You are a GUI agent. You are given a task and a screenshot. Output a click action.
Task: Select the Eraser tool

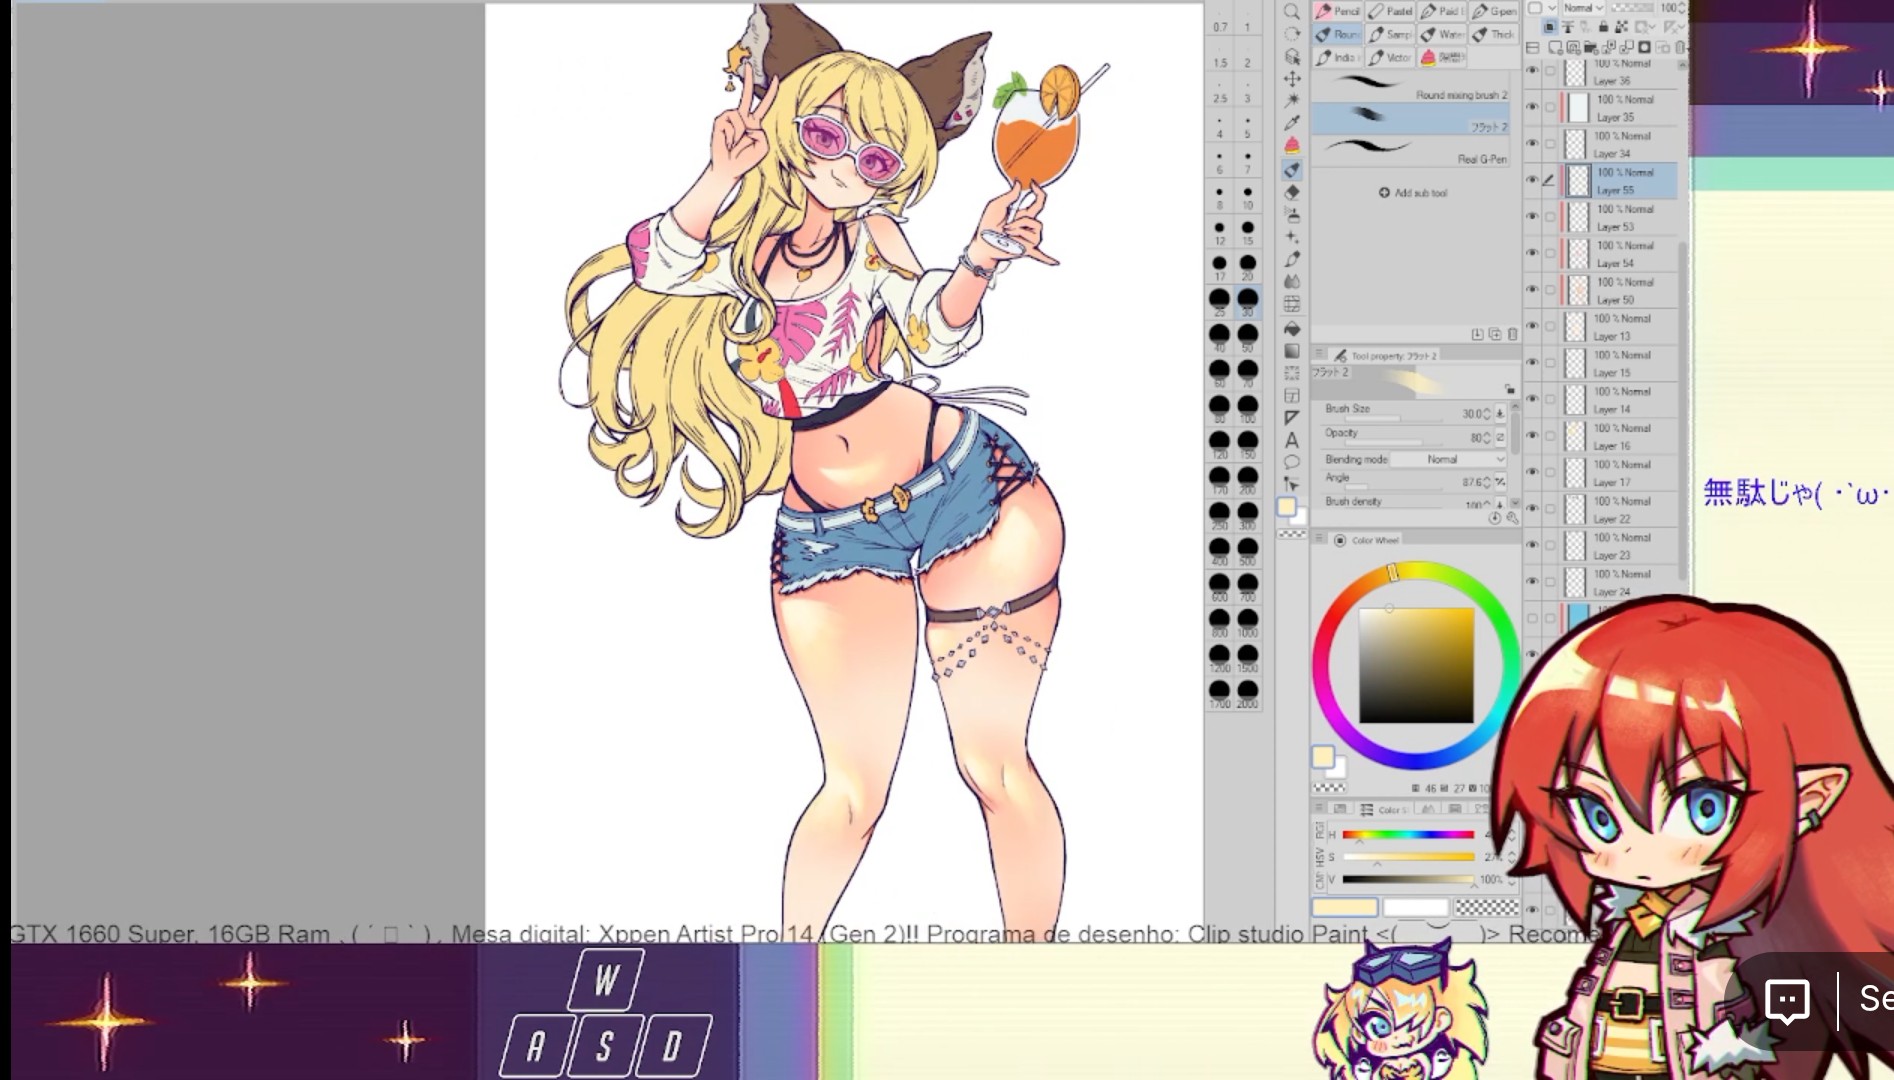(x=1292, y=192)
